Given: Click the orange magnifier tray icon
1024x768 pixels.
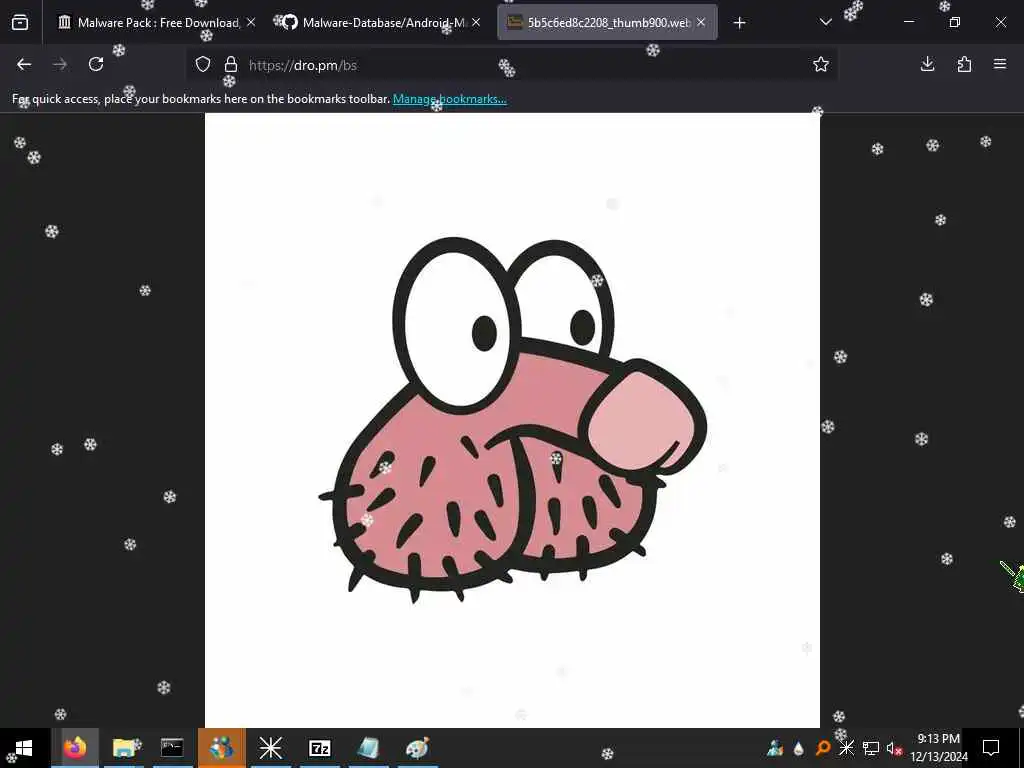Looking at the screenshot, I should pyautogui.click(x=823, y=748).
